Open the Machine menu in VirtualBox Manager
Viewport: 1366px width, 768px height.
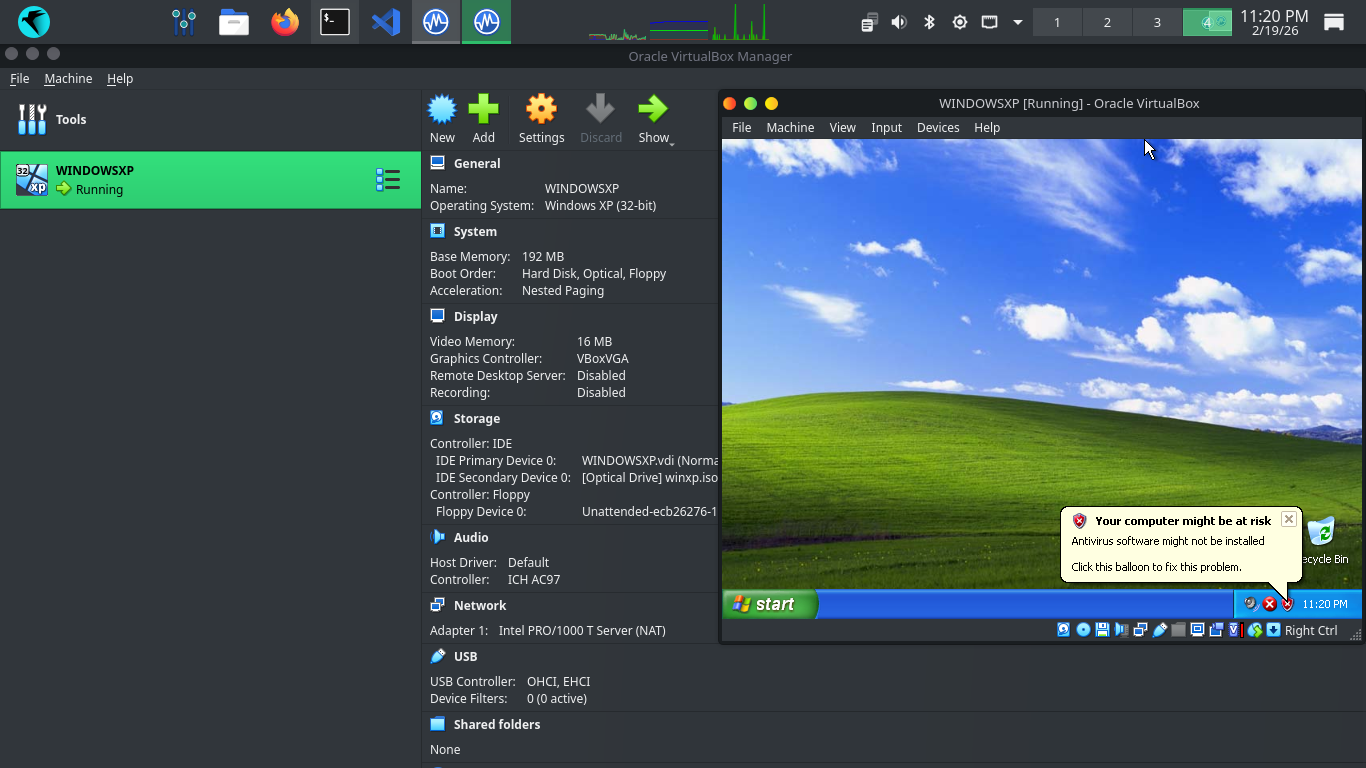[68, 79]
